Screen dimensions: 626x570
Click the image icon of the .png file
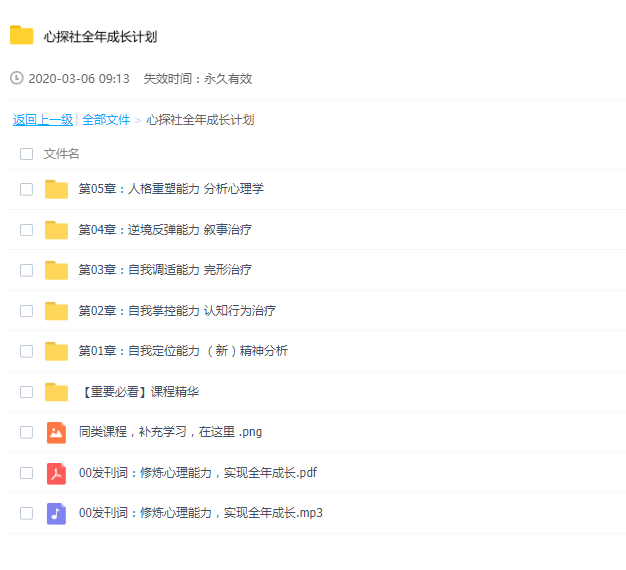56,432
